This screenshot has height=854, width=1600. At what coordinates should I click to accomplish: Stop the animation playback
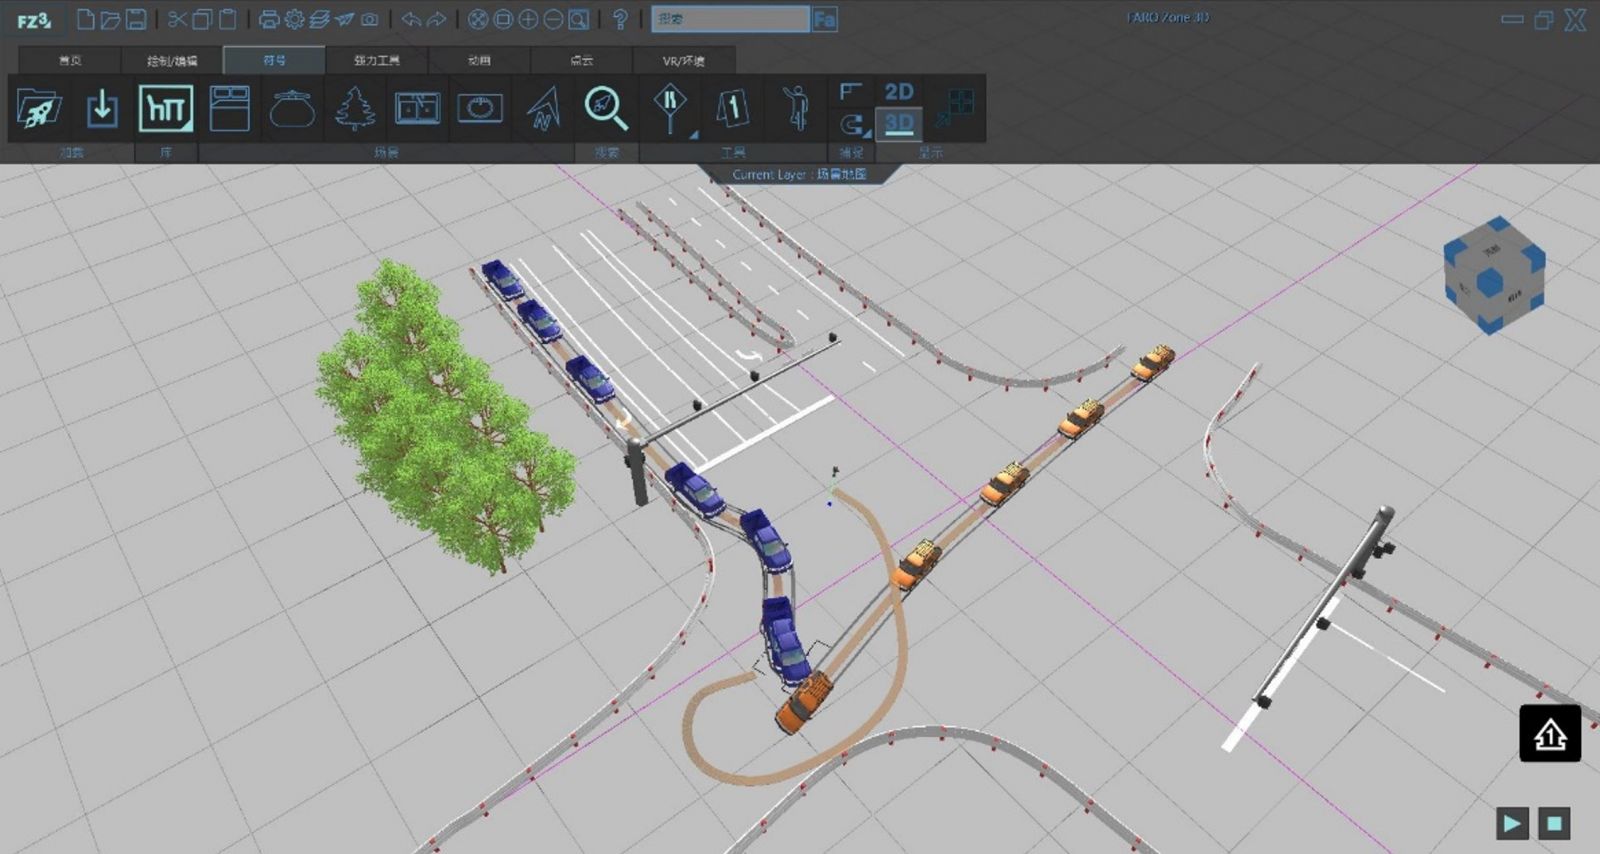click(x=1554, y=823)
